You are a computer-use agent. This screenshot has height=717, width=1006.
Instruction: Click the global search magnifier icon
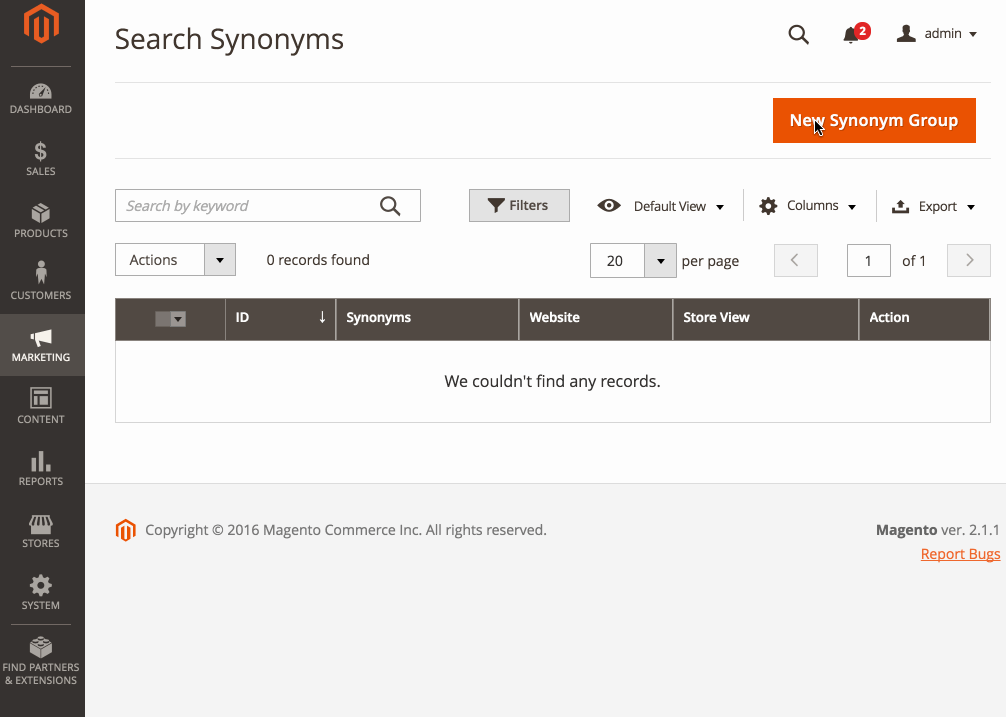798,34
